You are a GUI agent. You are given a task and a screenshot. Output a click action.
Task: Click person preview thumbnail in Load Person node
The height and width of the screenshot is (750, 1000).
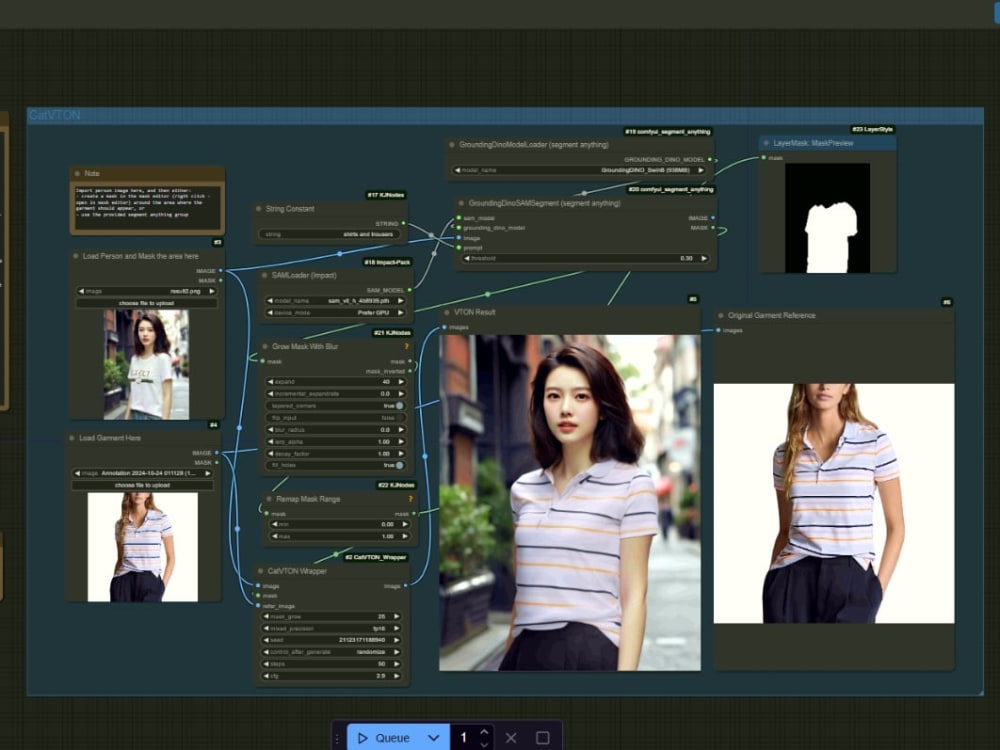pos(146,364)
